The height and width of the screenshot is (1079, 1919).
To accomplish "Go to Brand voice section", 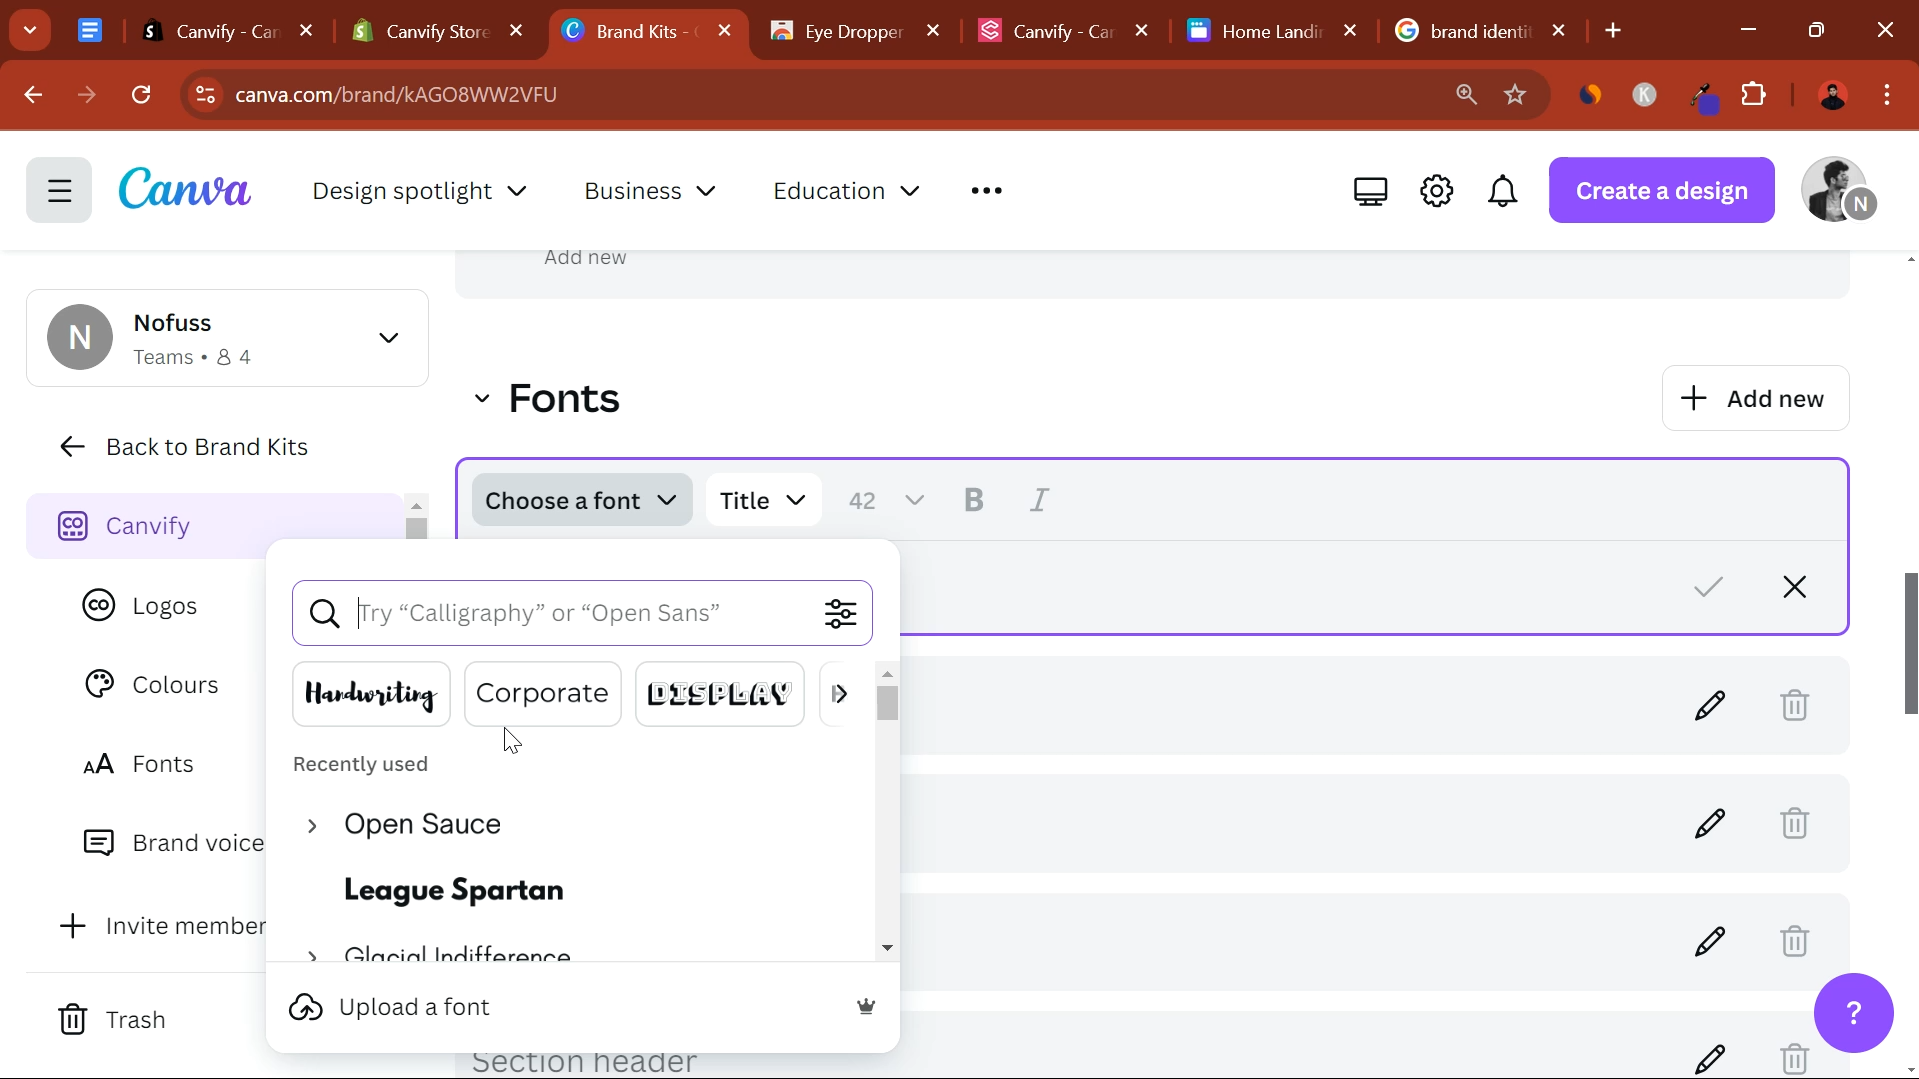I will 173,843.
